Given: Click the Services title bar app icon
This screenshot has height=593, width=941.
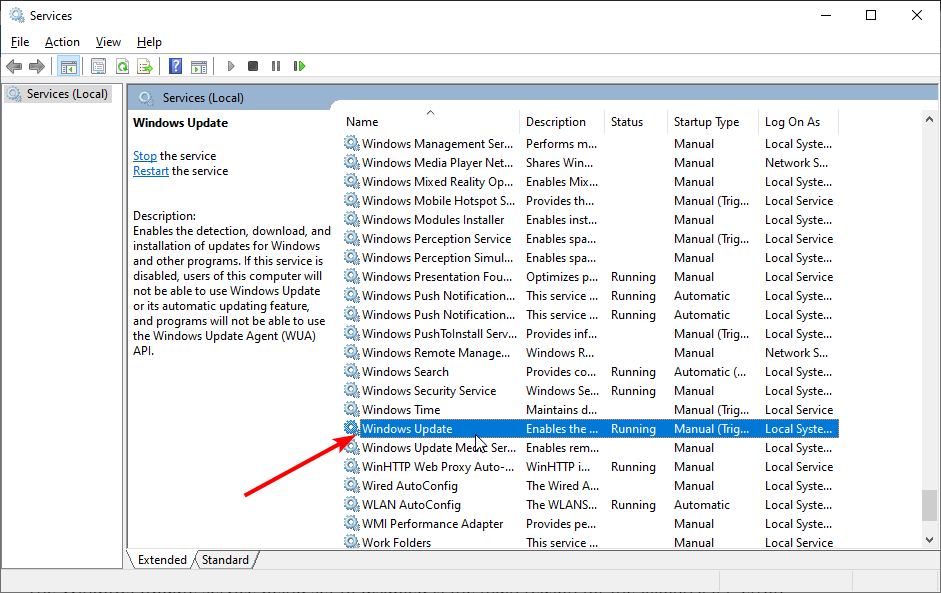Looking at the screenshot, I should tap(17, 15).
